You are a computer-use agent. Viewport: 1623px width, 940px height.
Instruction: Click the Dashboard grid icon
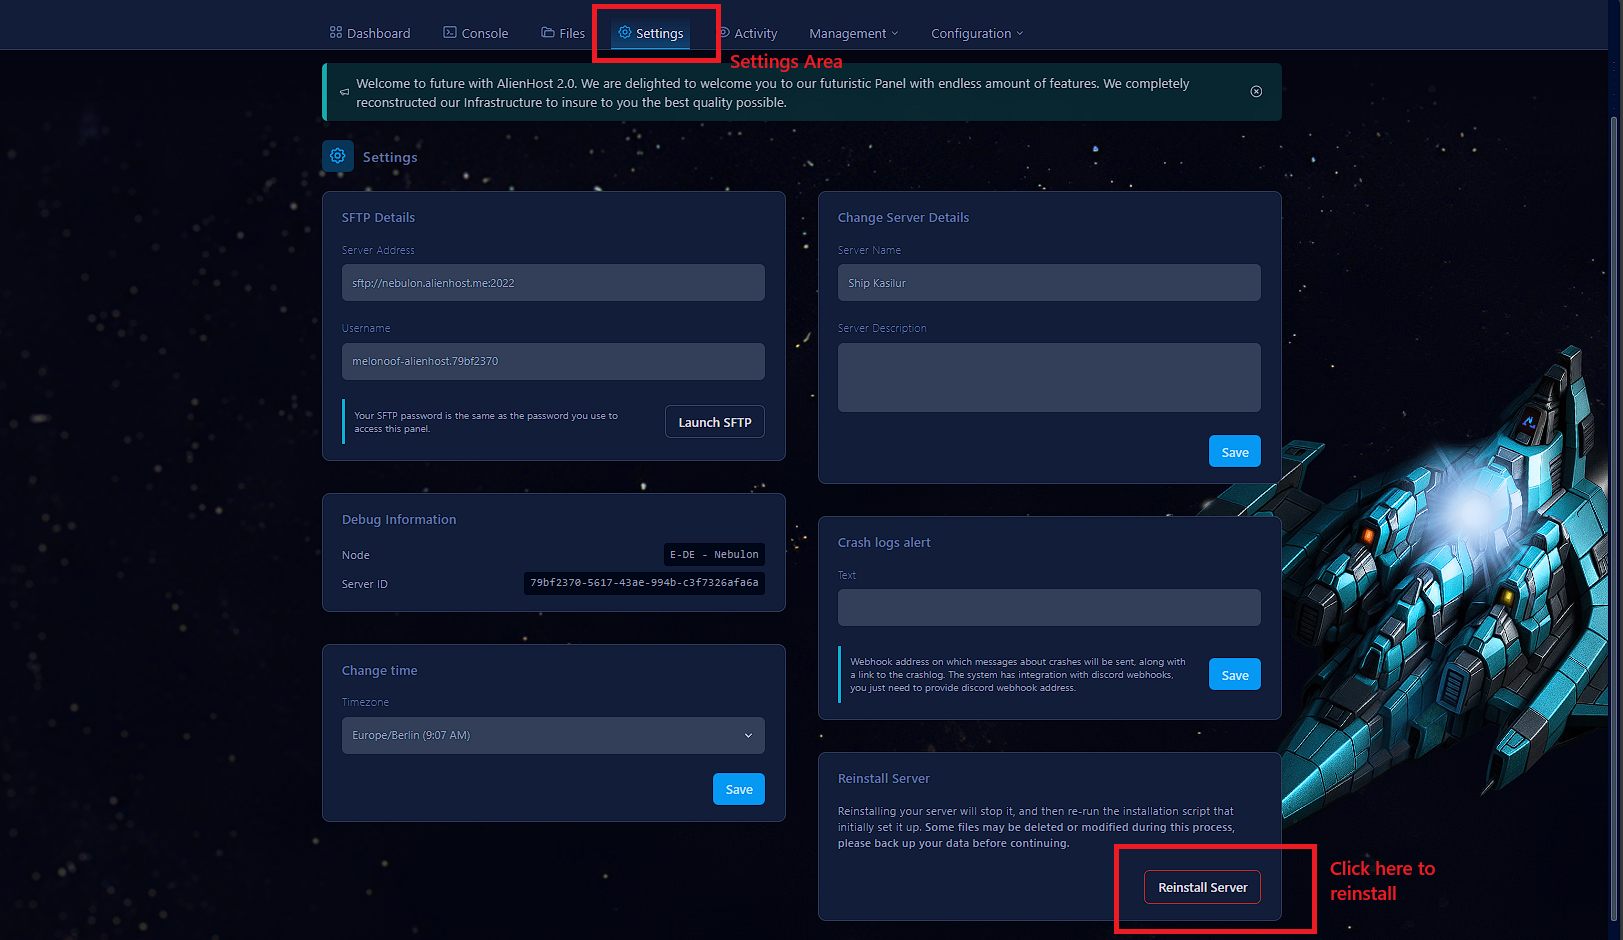pos(336,32)
